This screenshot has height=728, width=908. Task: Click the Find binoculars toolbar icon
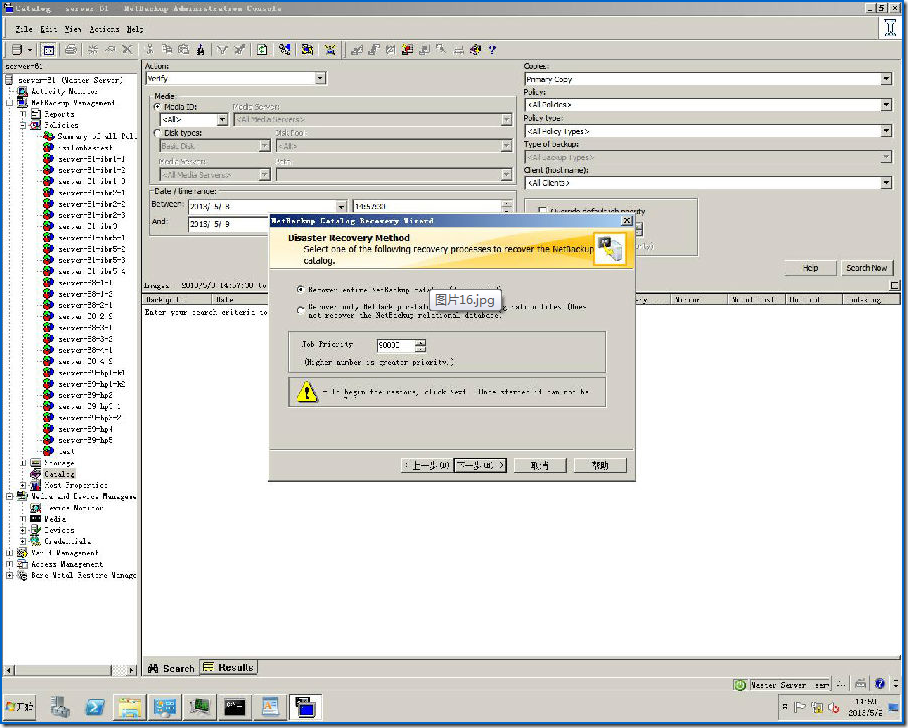[200, 50]
